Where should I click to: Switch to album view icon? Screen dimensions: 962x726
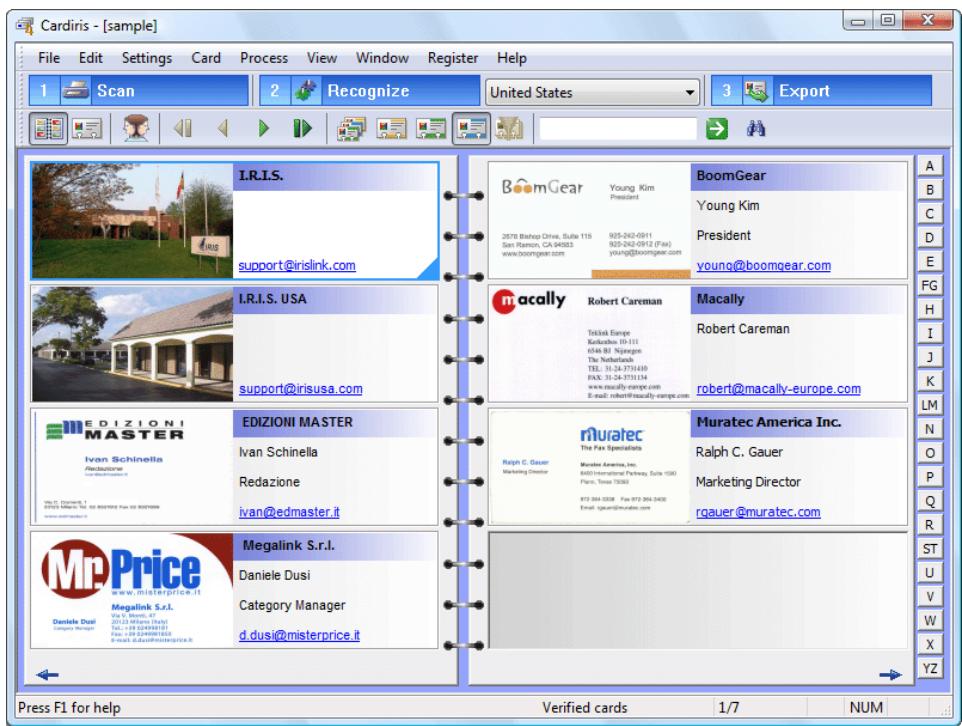pos(48,128)
